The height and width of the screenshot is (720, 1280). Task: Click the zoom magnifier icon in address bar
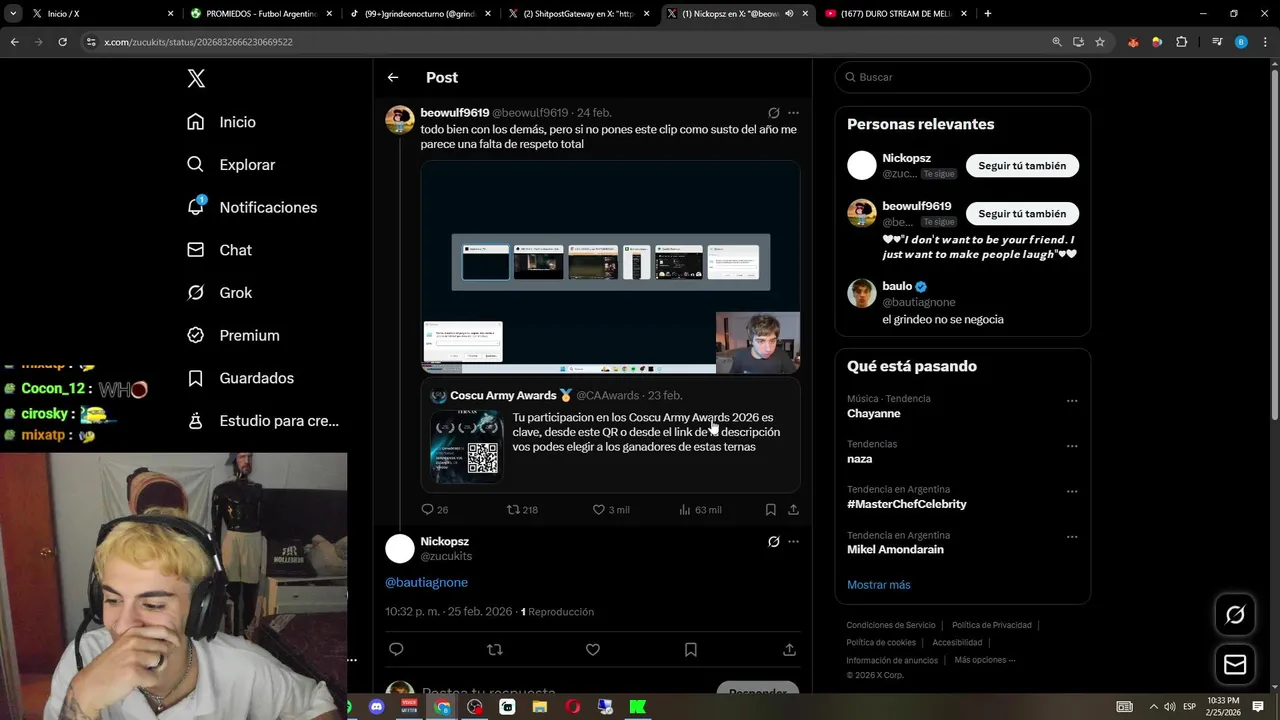[x=1057, y=42]
